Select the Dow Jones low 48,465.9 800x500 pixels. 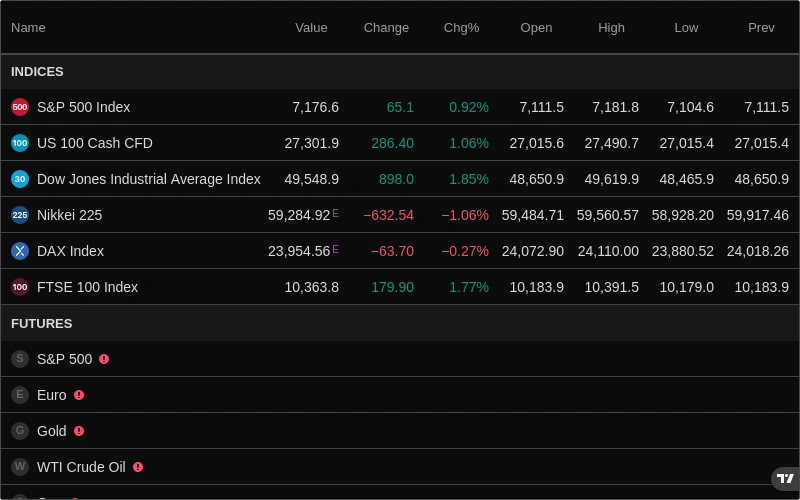[687, 179]
